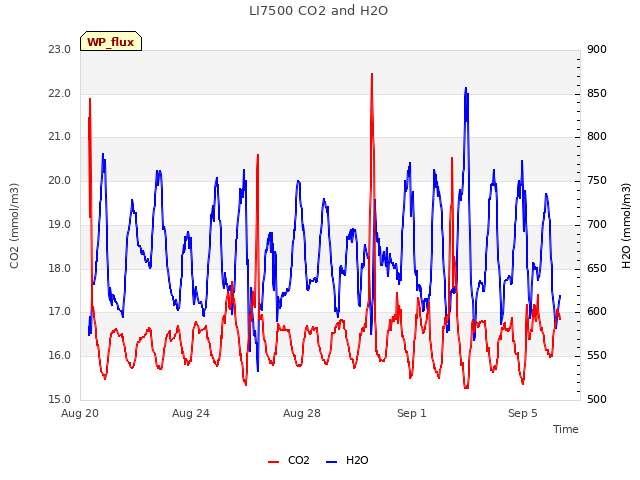The height and width of the screenshot is (480, 640).
Task: Click the 850 right axis value
Action: pos(597,93)
